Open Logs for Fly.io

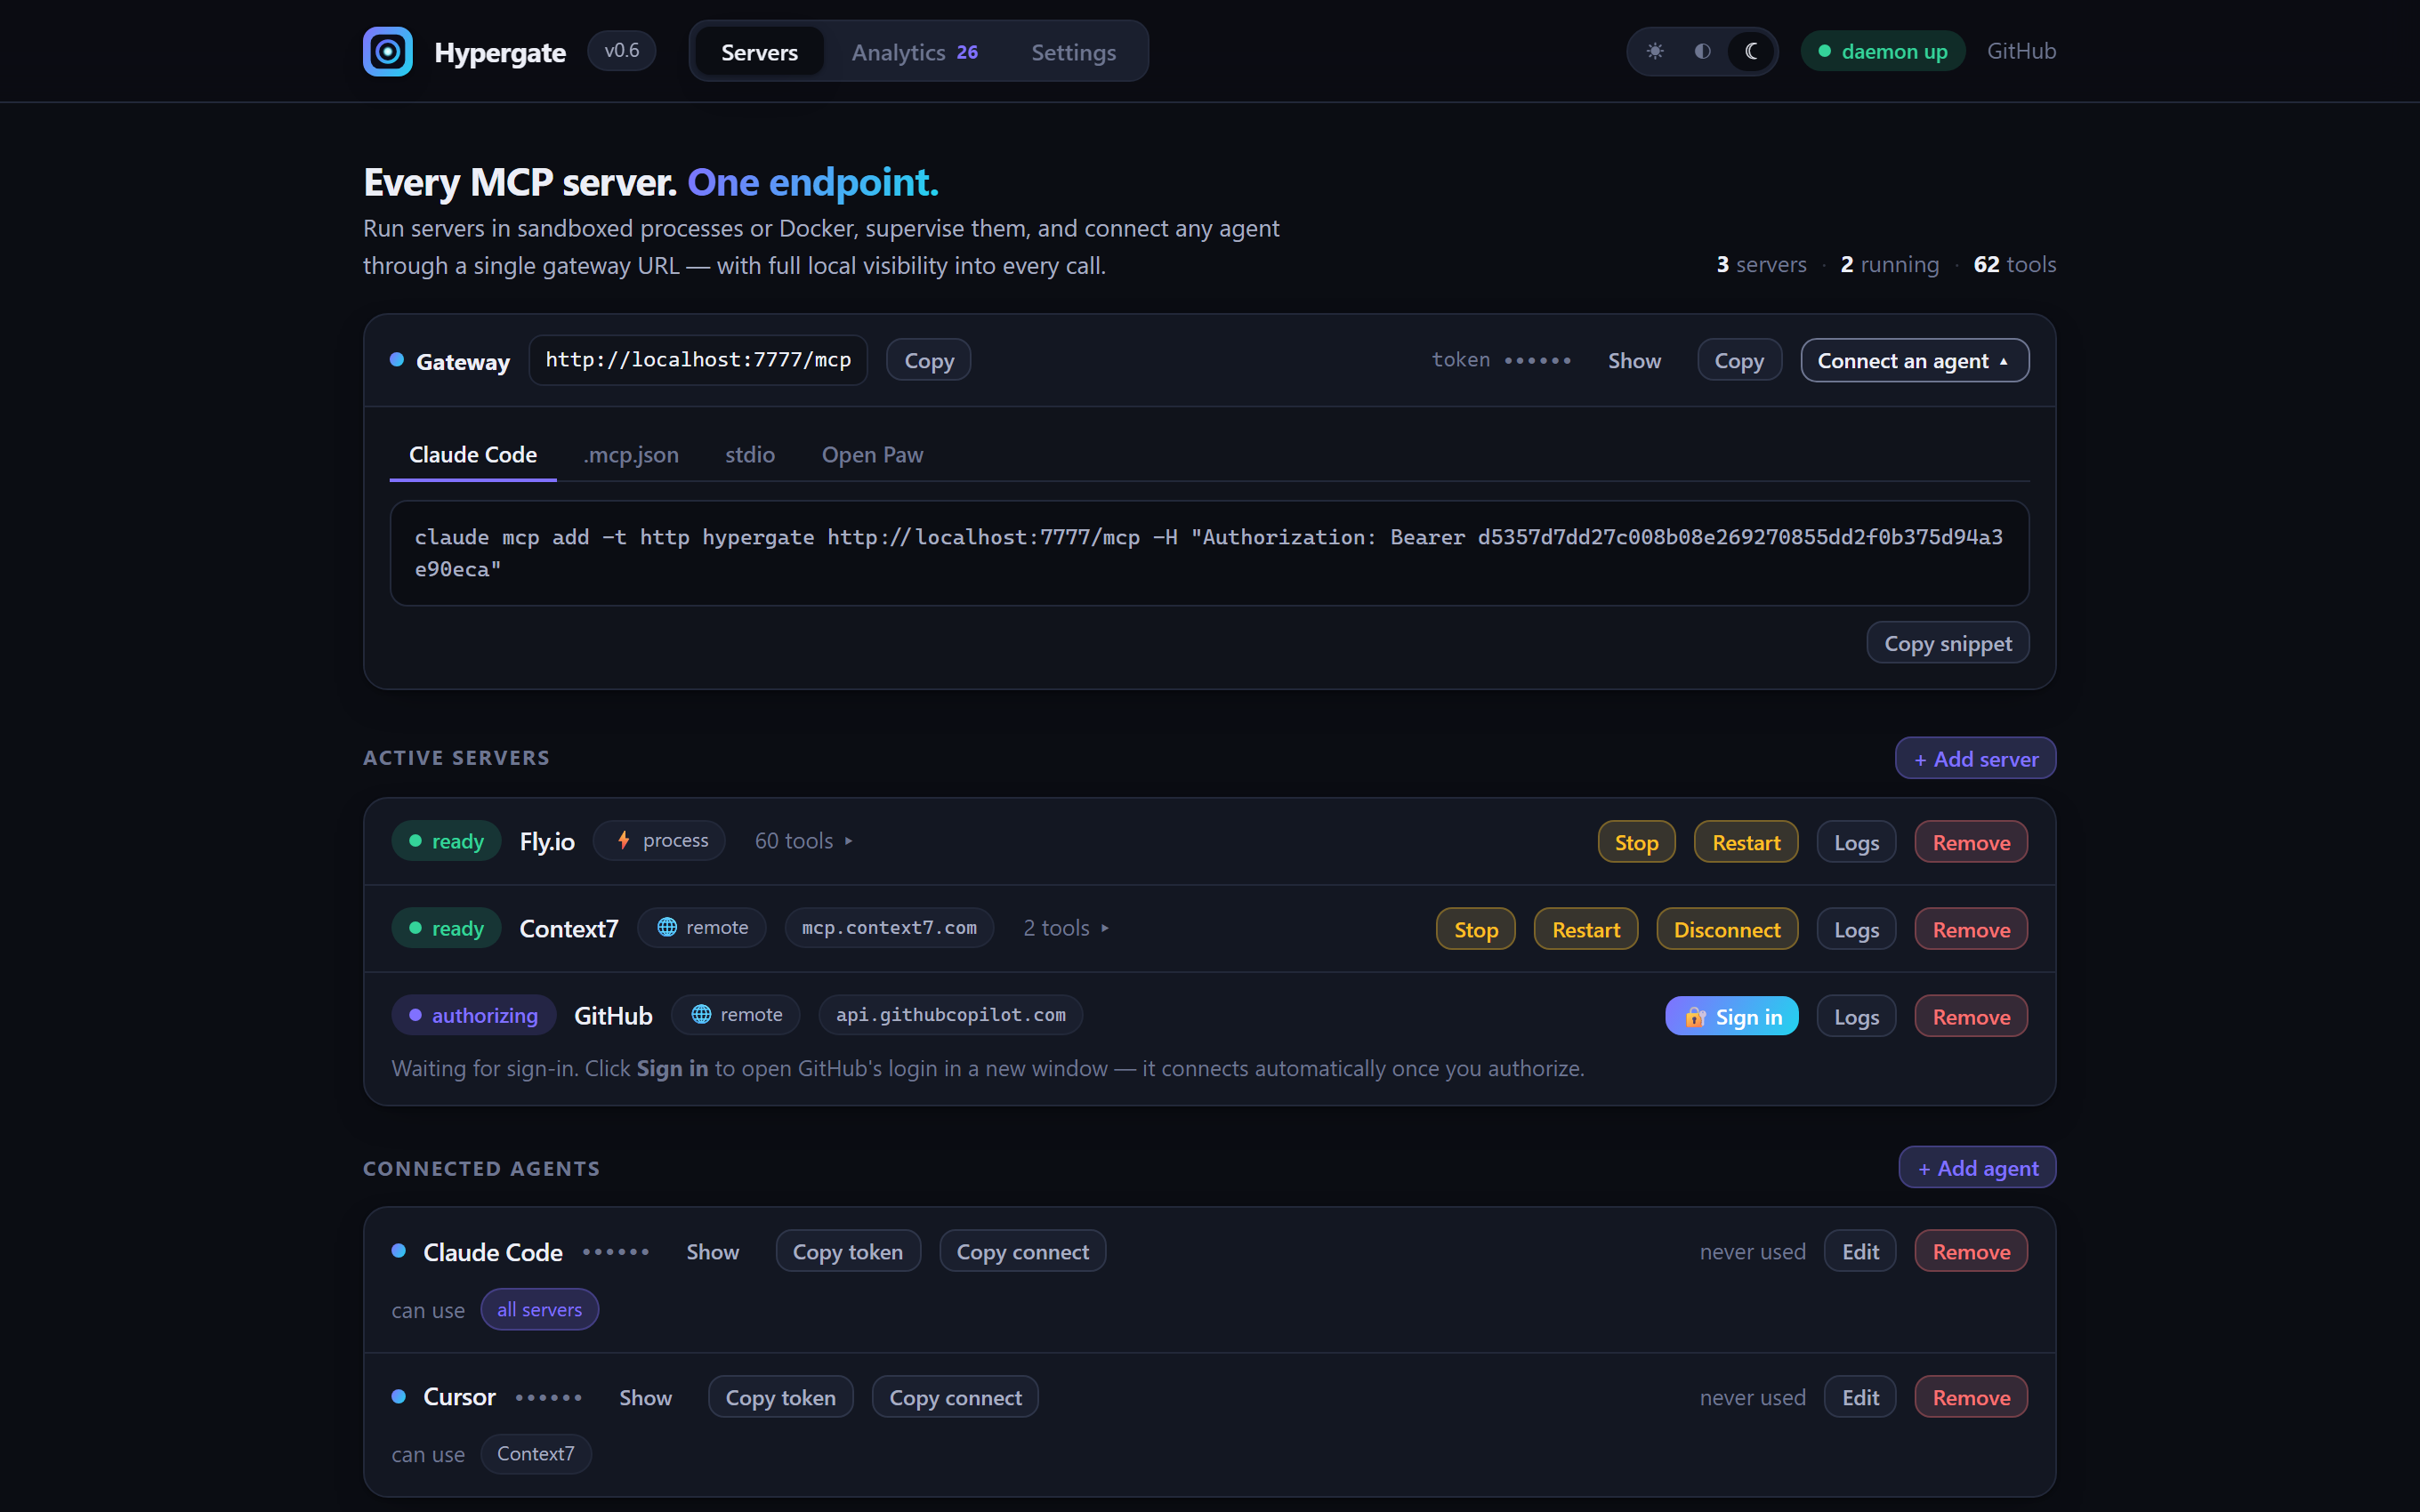point(1856,842)
